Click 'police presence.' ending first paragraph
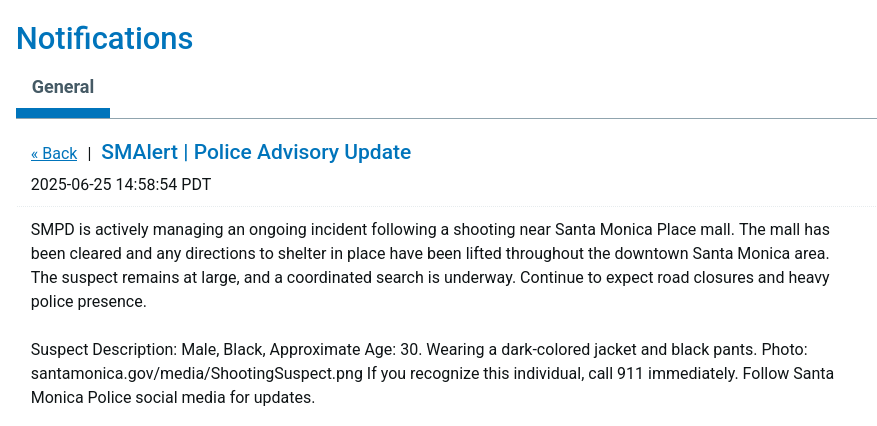Viewport: 877px width, 426px height. click(x=88, y=302)
